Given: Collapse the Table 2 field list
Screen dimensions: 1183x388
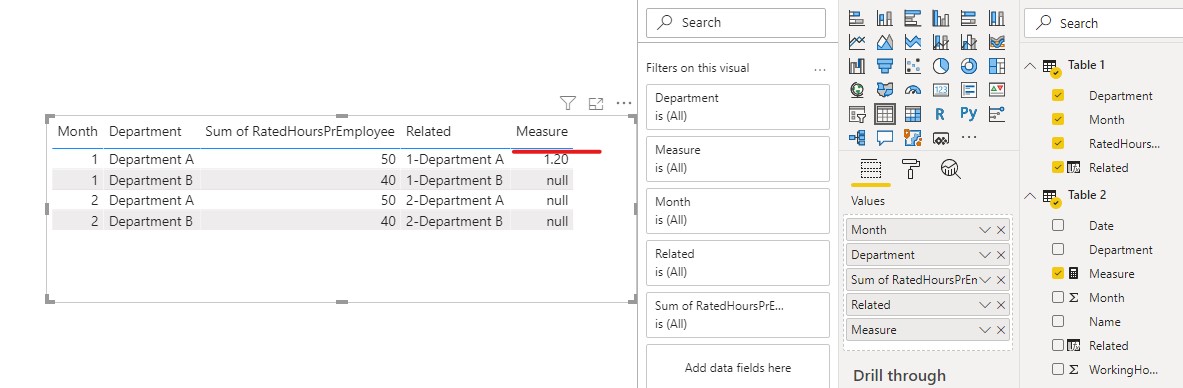Looking at the screenshot, I should tap(1030, 196).
